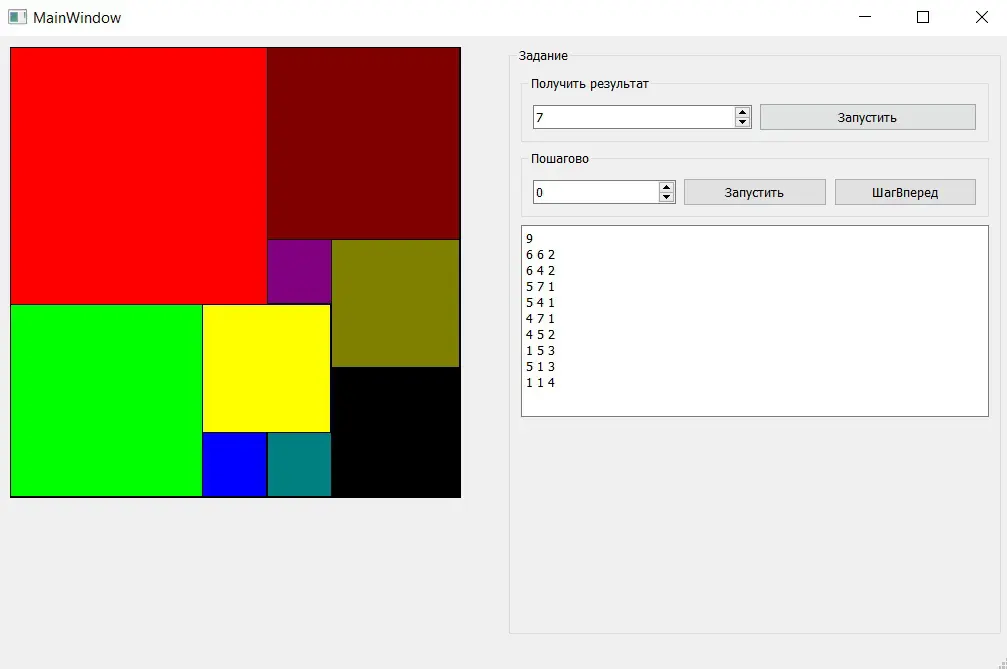Click the dark maroon square

(x=363, y=143)
